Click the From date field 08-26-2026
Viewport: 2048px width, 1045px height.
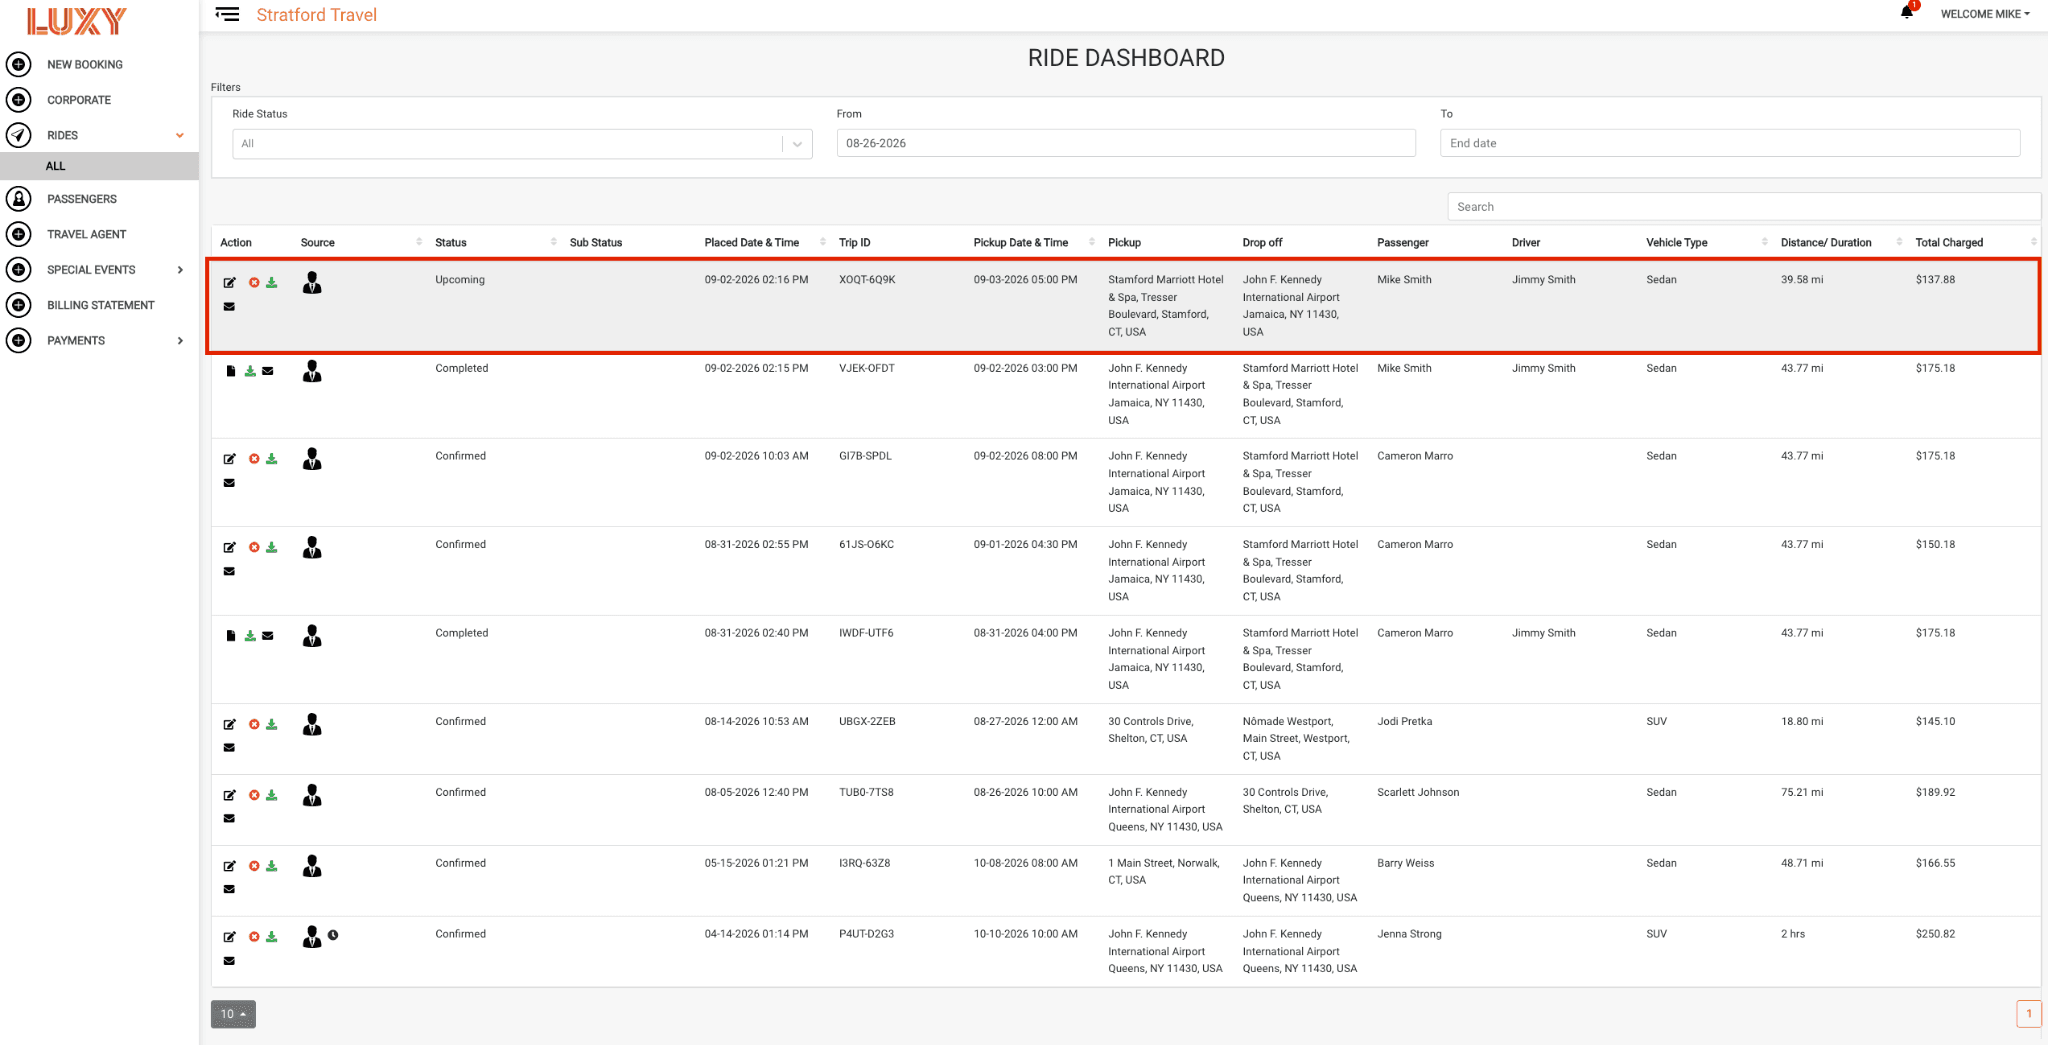click(x=1126, y=143)
